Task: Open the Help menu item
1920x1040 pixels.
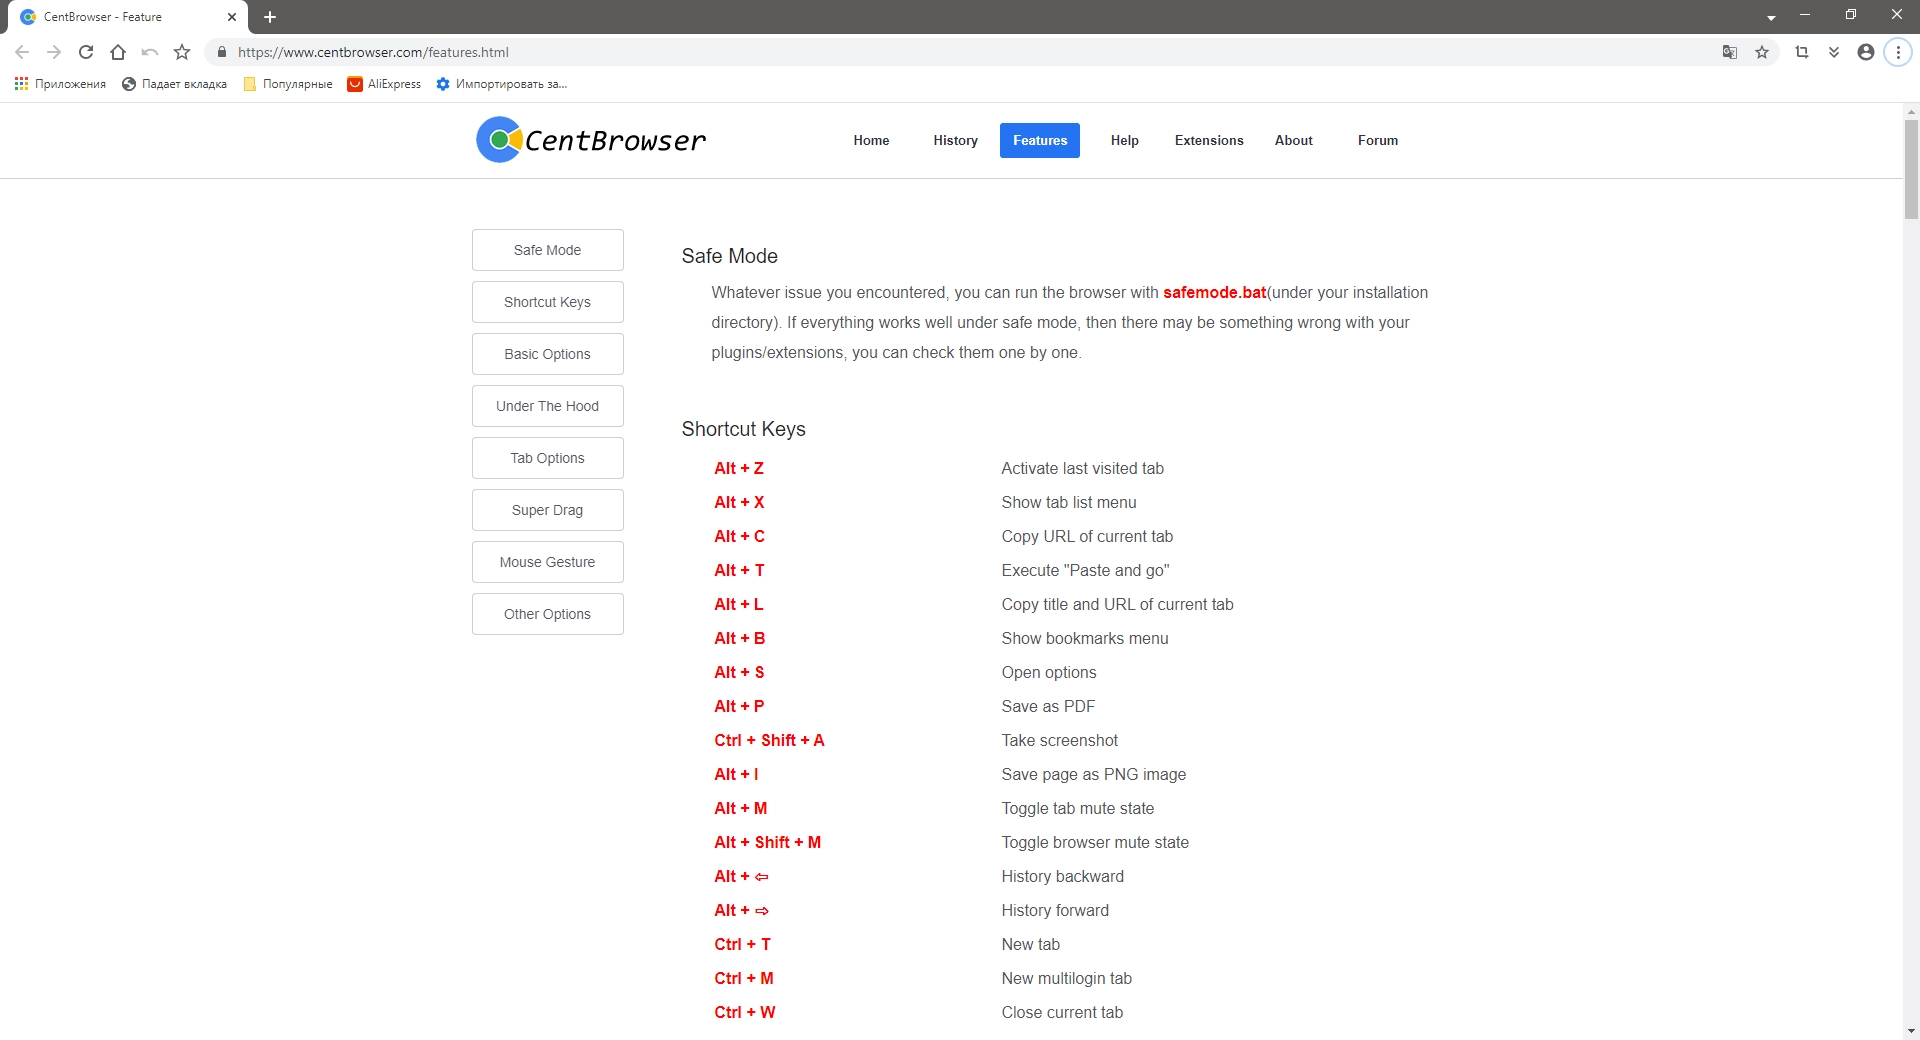Action: tap(1124, 140)
